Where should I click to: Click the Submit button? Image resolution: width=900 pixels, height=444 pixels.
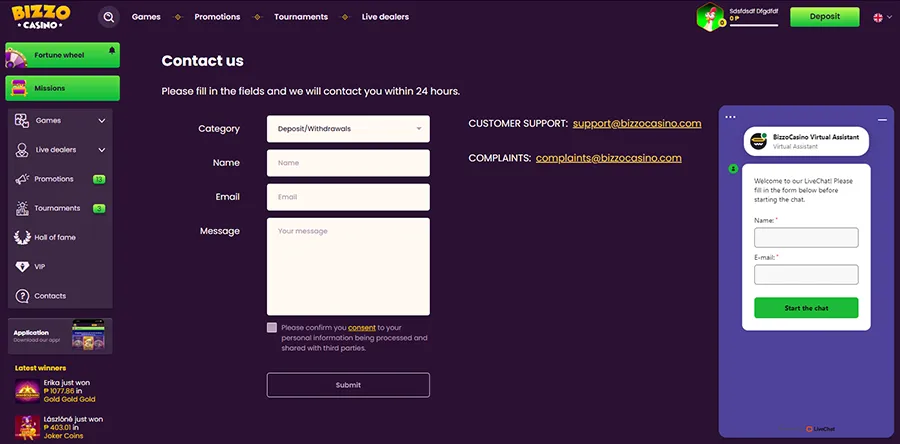348,385
